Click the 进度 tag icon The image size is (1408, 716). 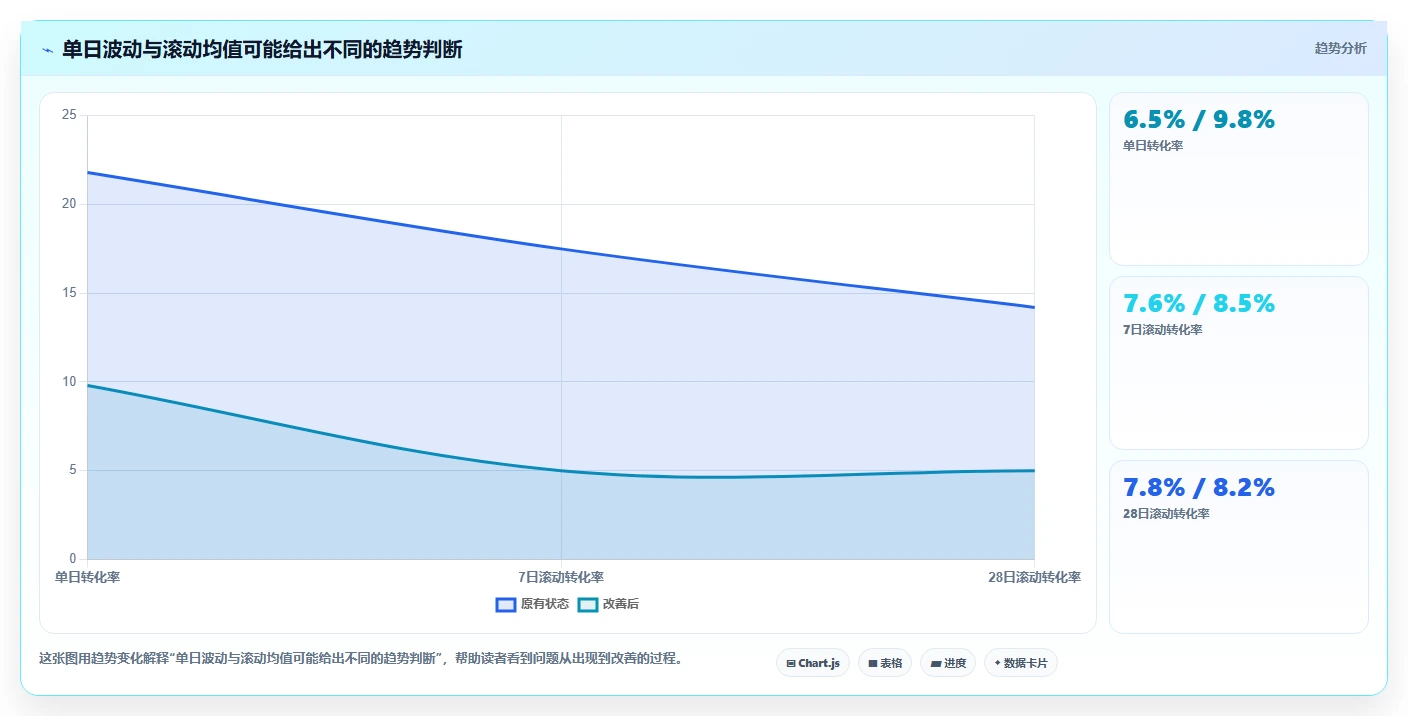pos(935,663)
